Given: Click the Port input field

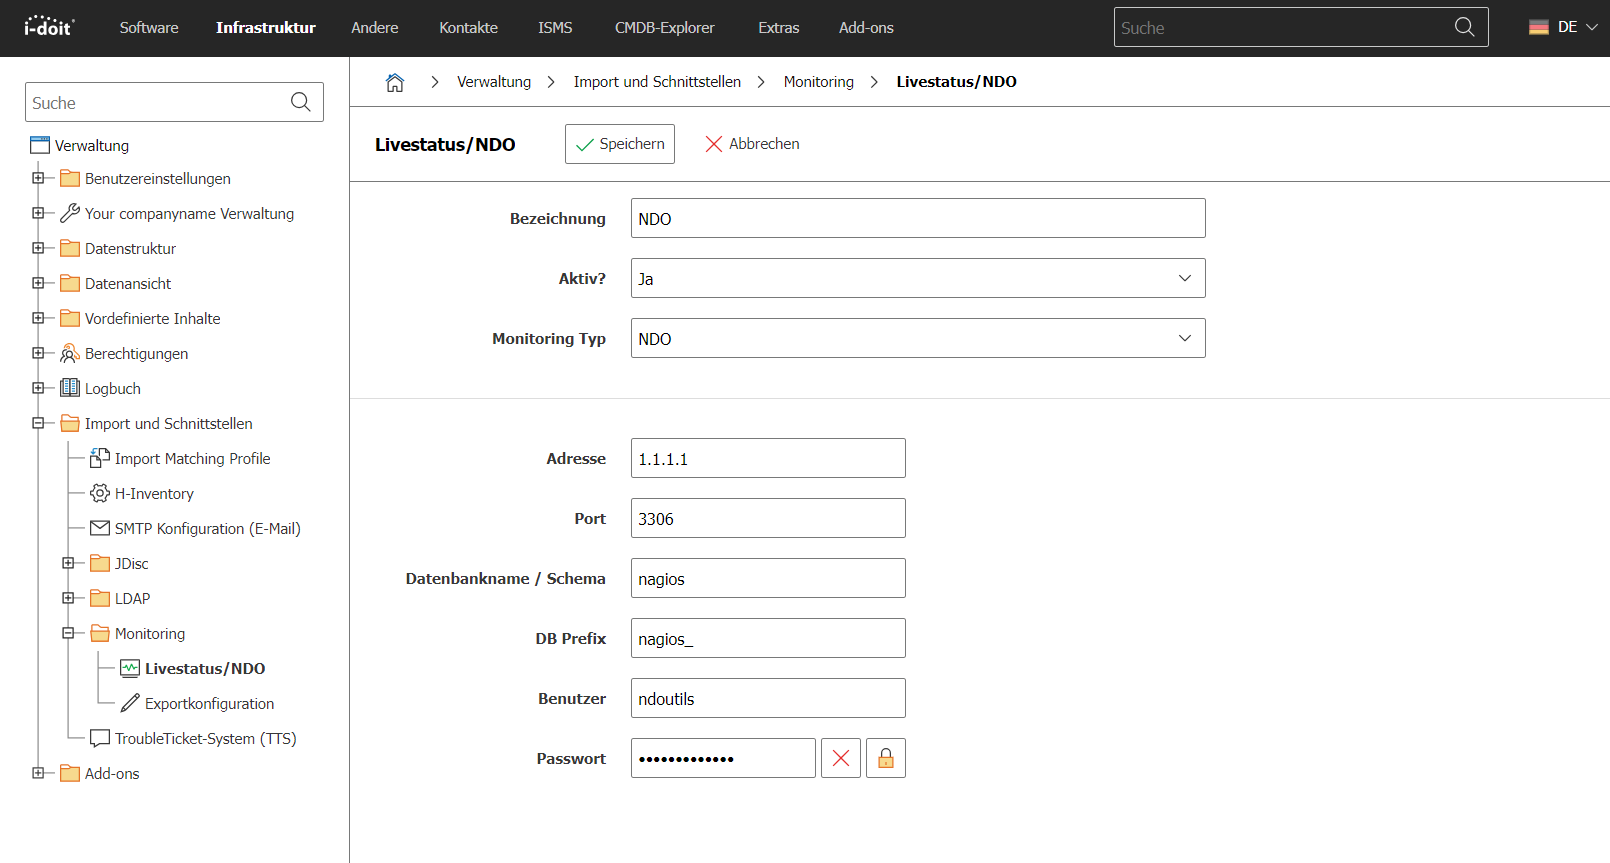Looking at the screenshot, I should coord(768,518).
